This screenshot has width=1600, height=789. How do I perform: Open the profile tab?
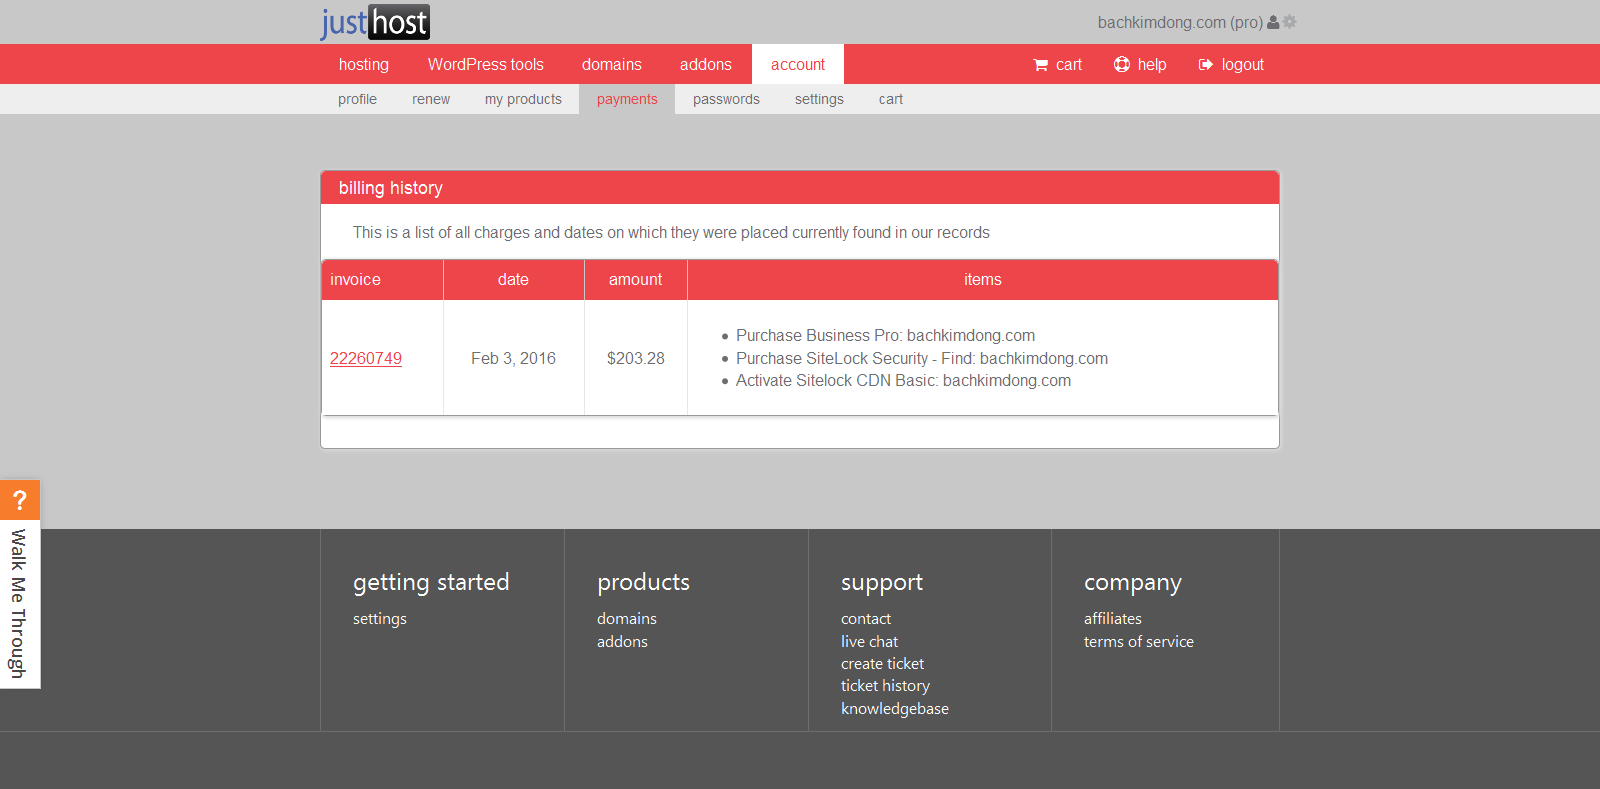pos(357,99)
